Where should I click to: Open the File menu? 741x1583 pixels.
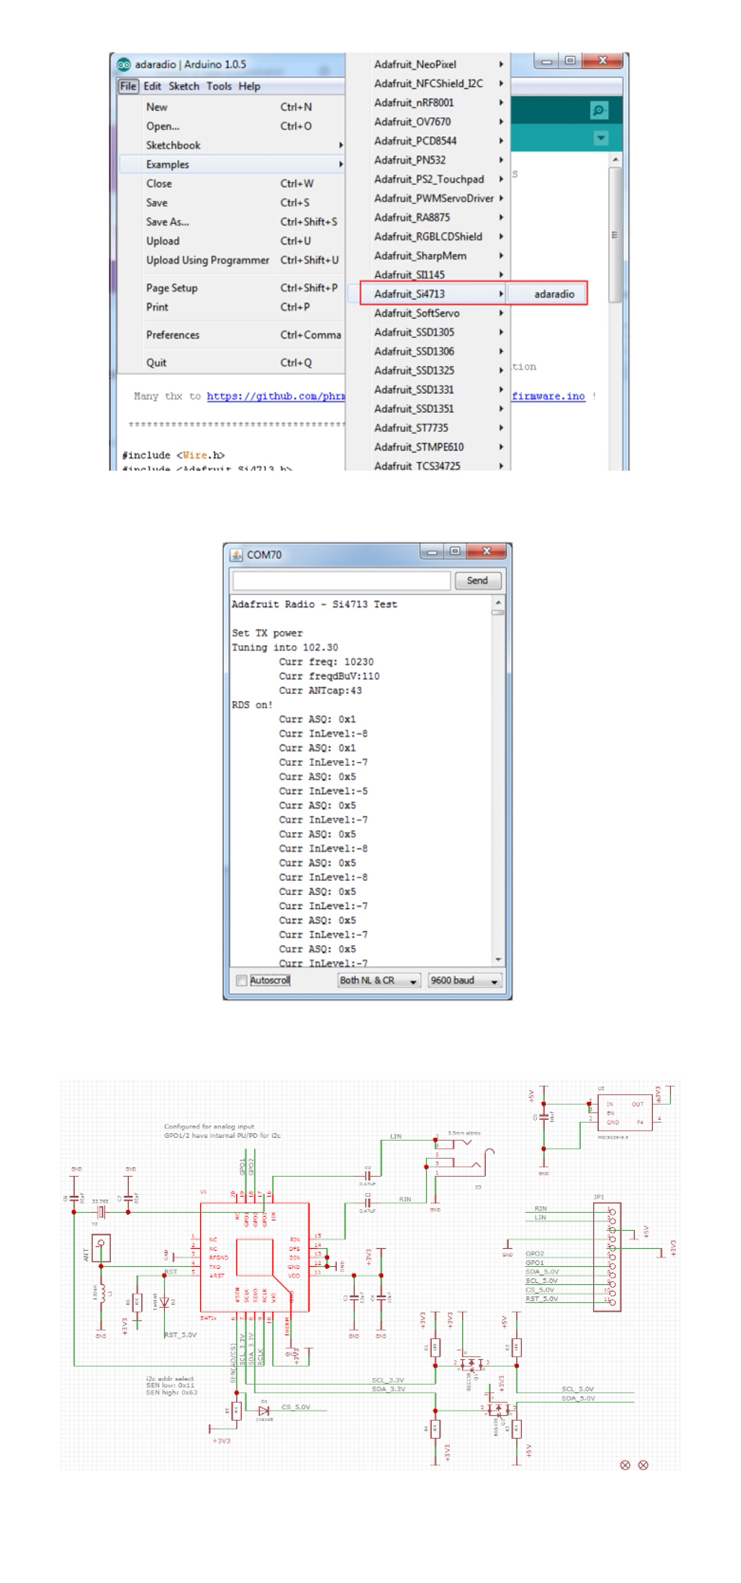pyautogui.click(x=127, y=87)
